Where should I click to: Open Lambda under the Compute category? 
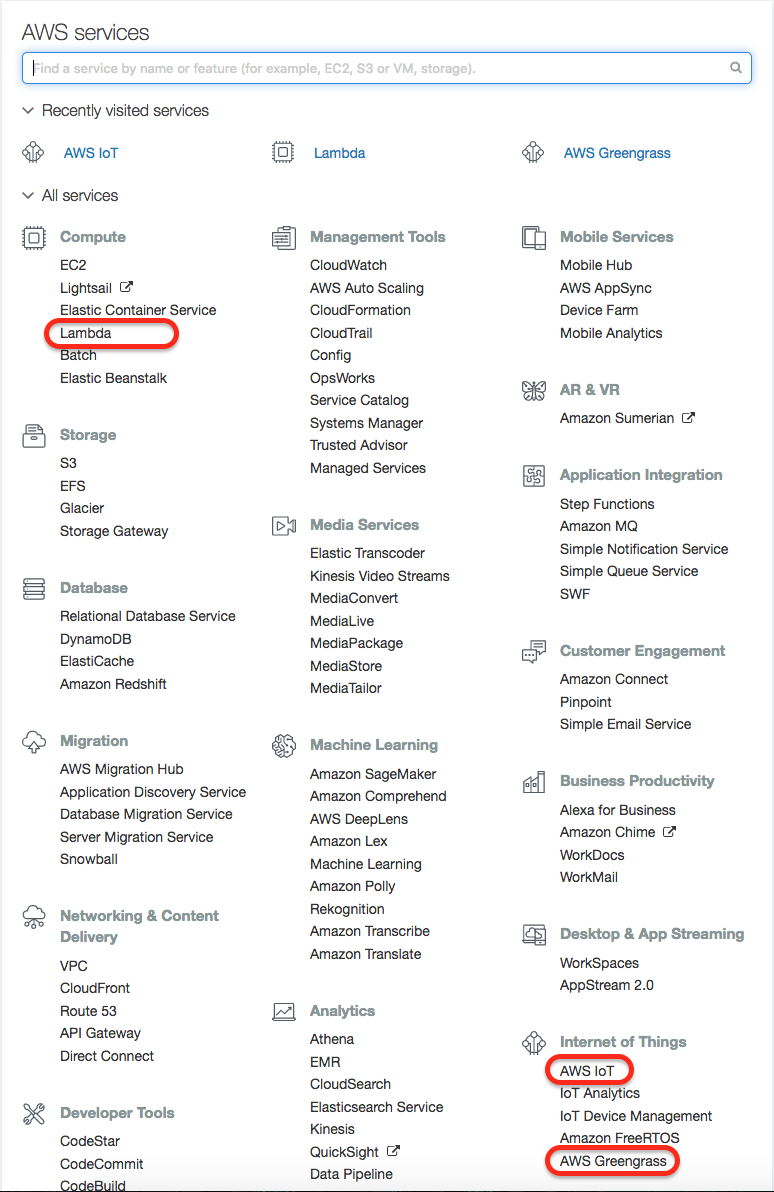tap(86, 333)
